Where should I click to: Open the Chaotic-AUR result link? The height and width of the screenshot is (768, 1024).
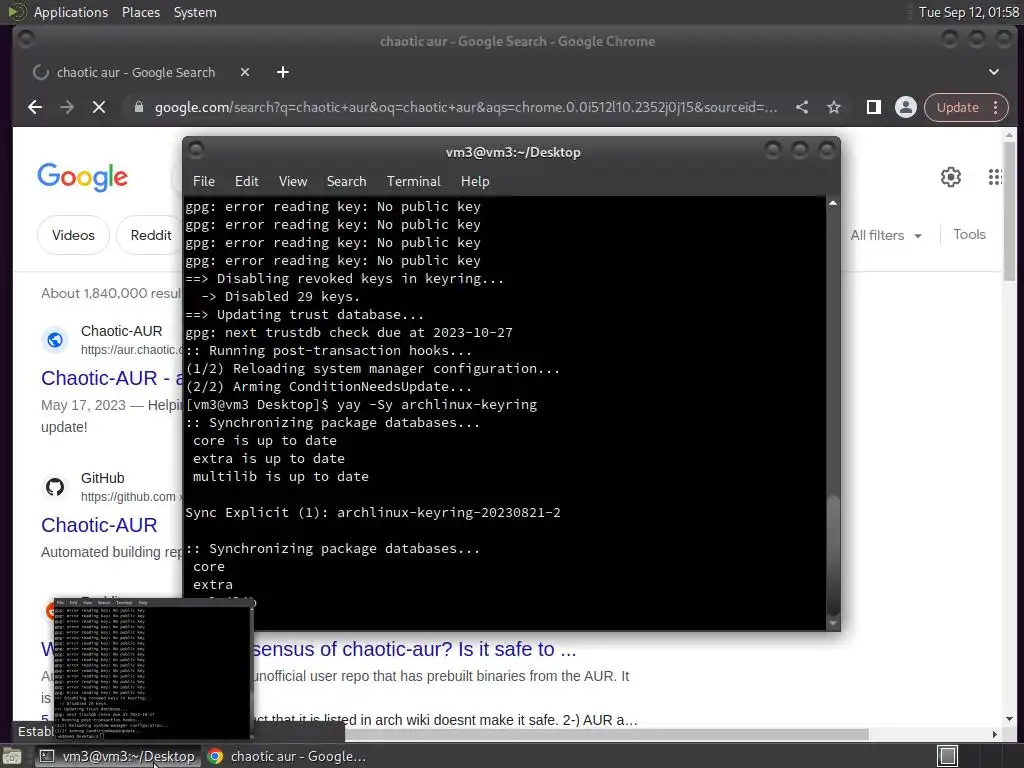pyautogui.click(x=112, y=377)
